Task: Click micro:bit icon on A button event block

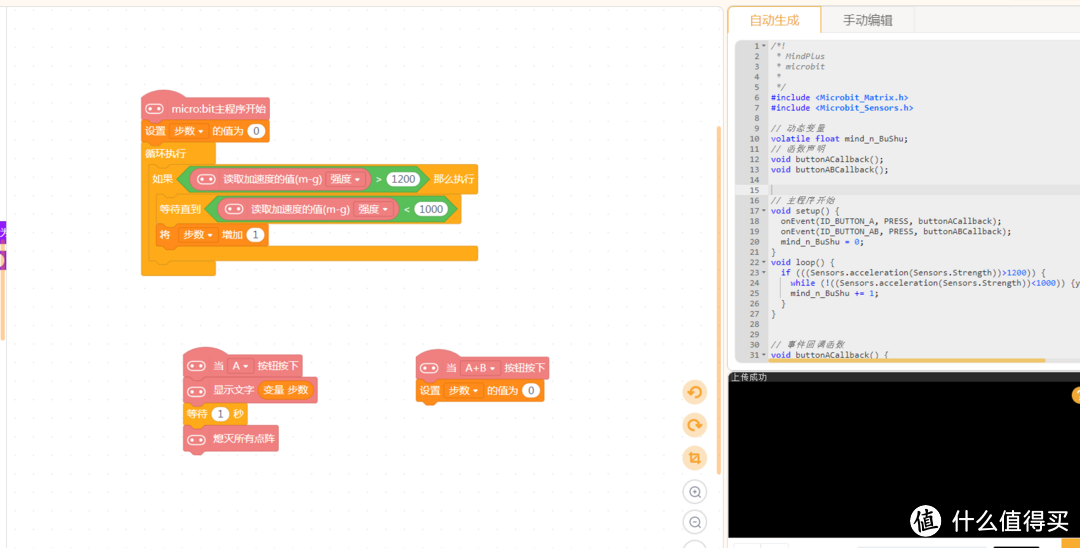Action: point(196,366)
